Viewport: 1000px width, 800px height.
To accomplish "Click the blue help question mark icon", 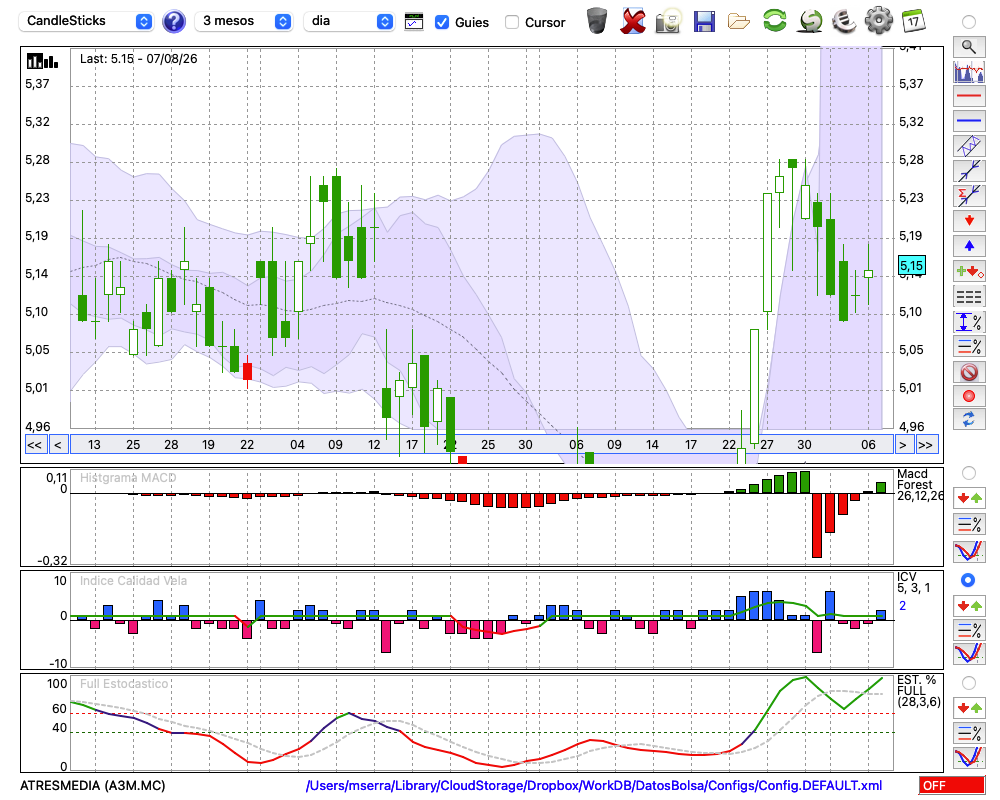I will pos(173,22).
